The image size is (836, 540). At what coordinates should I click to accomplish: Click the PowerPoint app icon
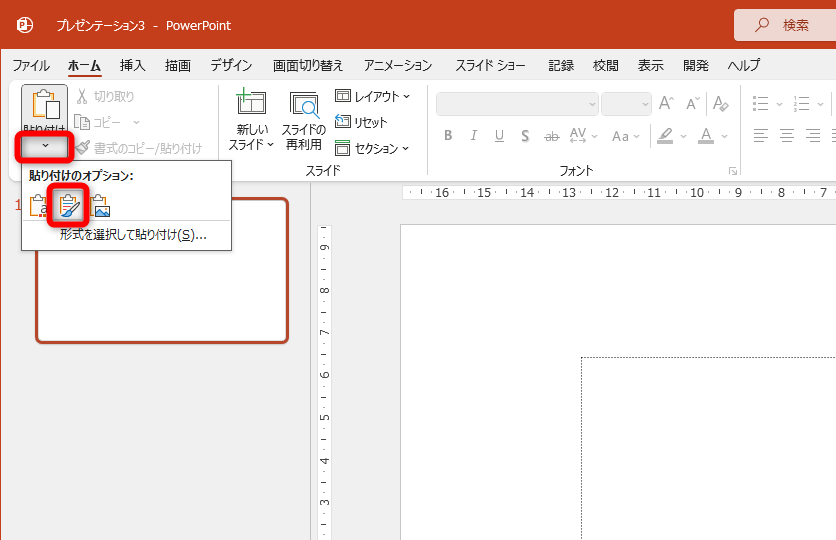click(25, 25)
